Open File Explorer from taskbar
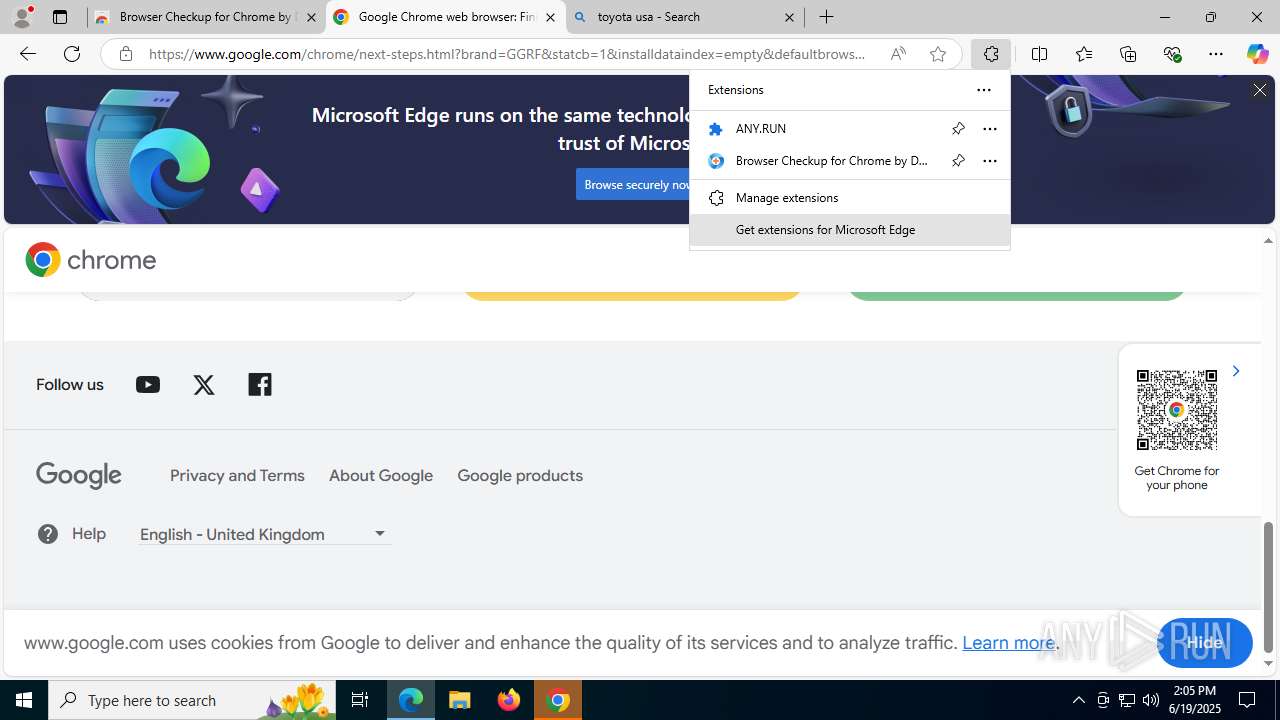Image resolution: width=1280 pixels, height=720 pixels. pyautogui.click(x=460, y=700)
